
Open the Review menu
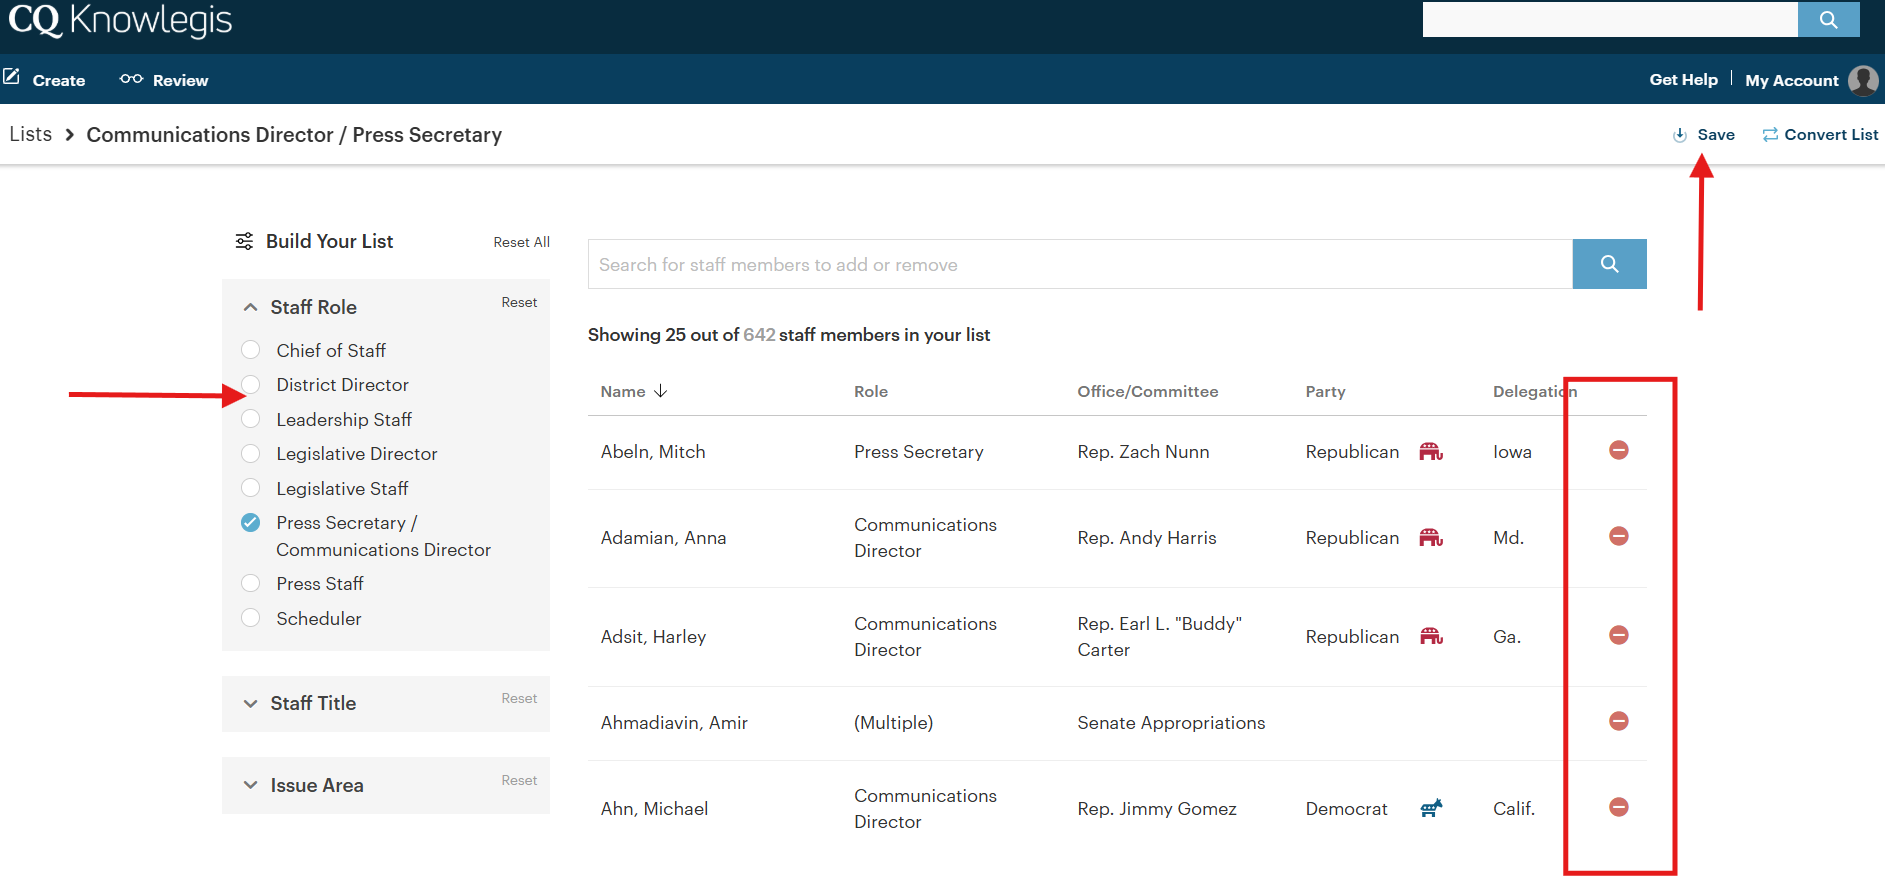[165, 80]
